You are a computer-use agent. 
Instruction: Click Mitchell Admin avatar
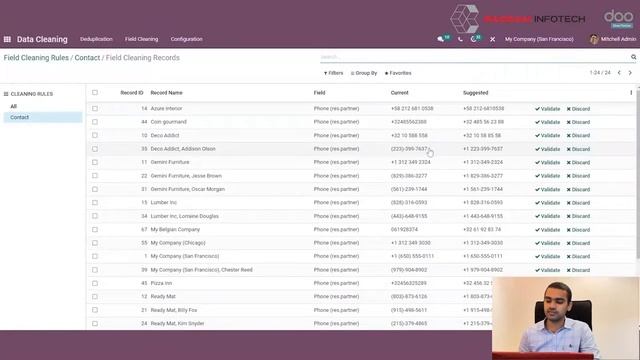593,39
